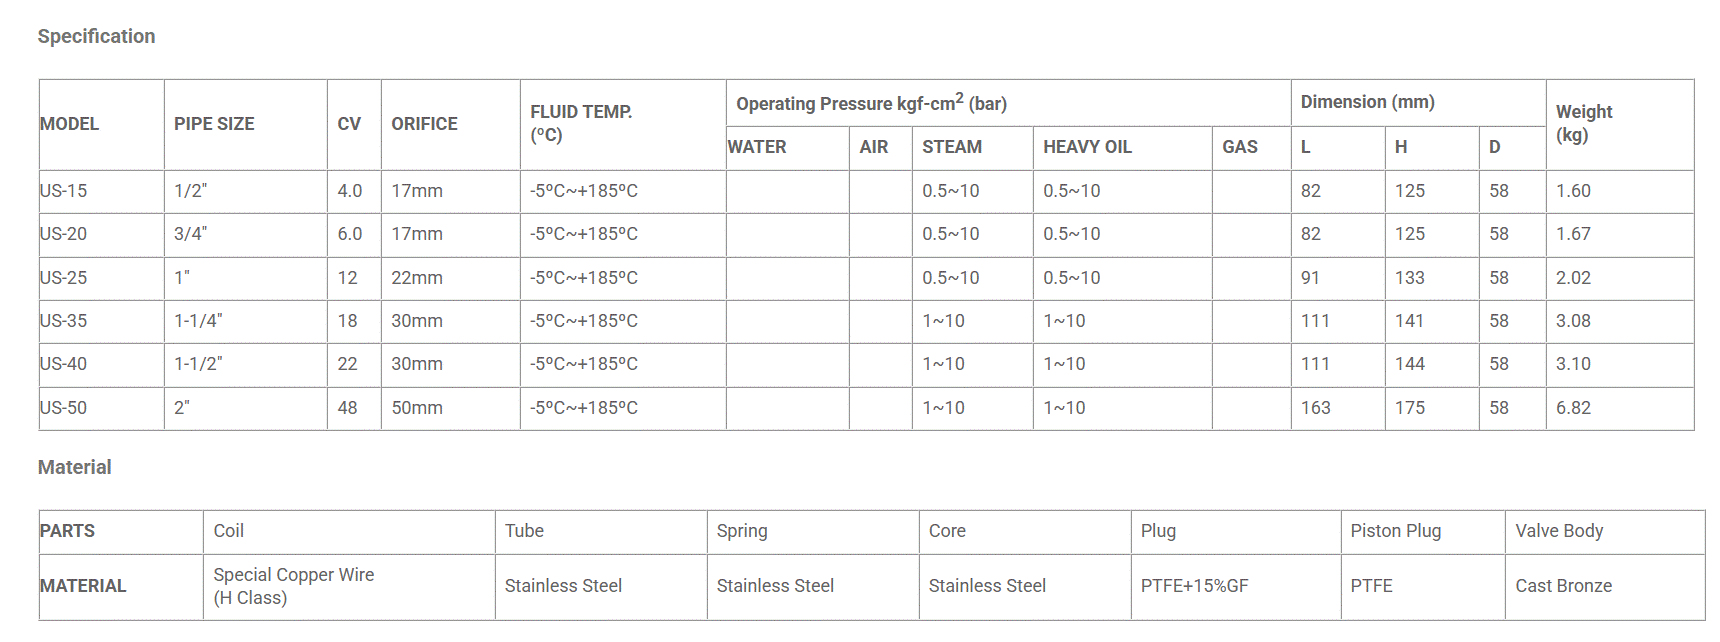Click the PIPE SIZE column header

pos(214,124)
